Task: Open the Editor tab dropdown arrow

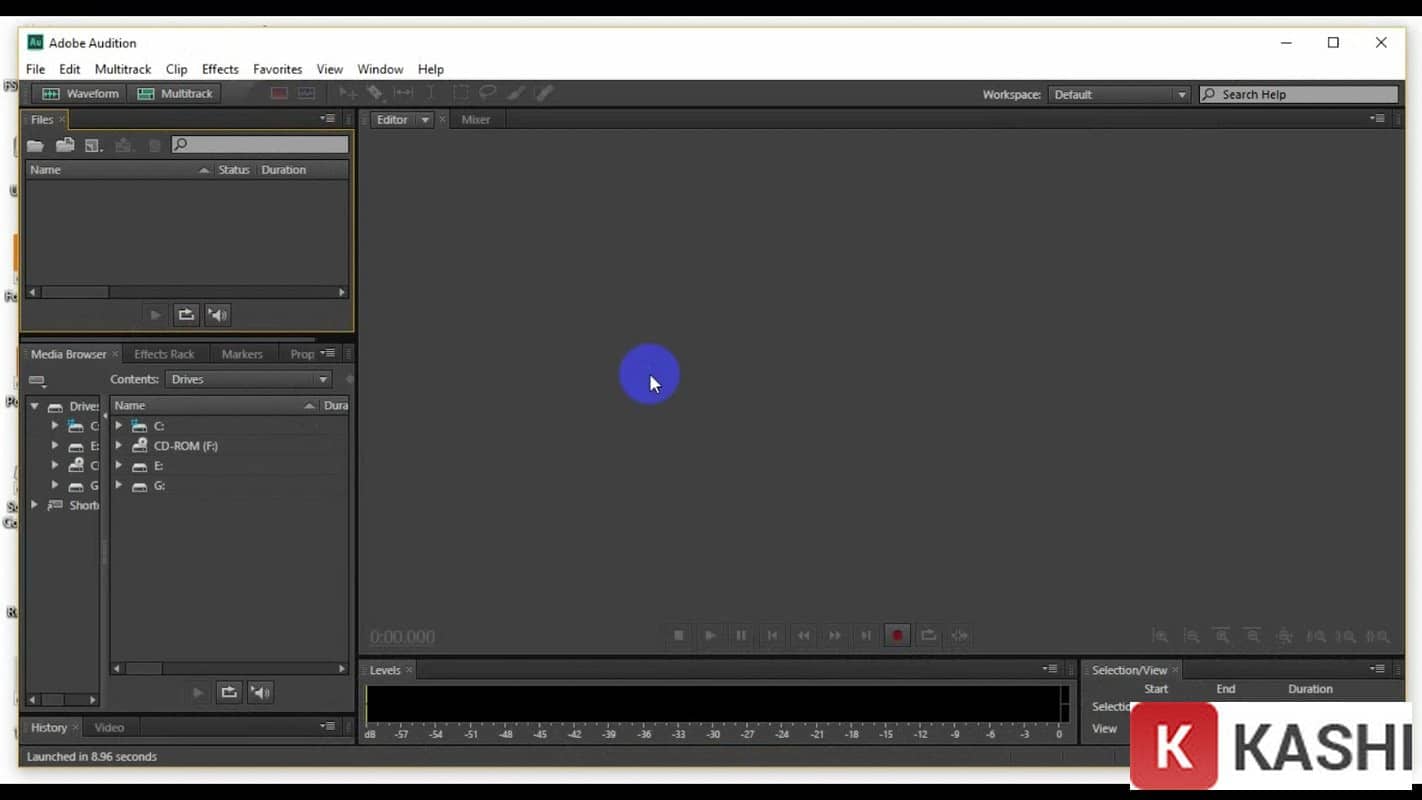Action: [425, 120]
